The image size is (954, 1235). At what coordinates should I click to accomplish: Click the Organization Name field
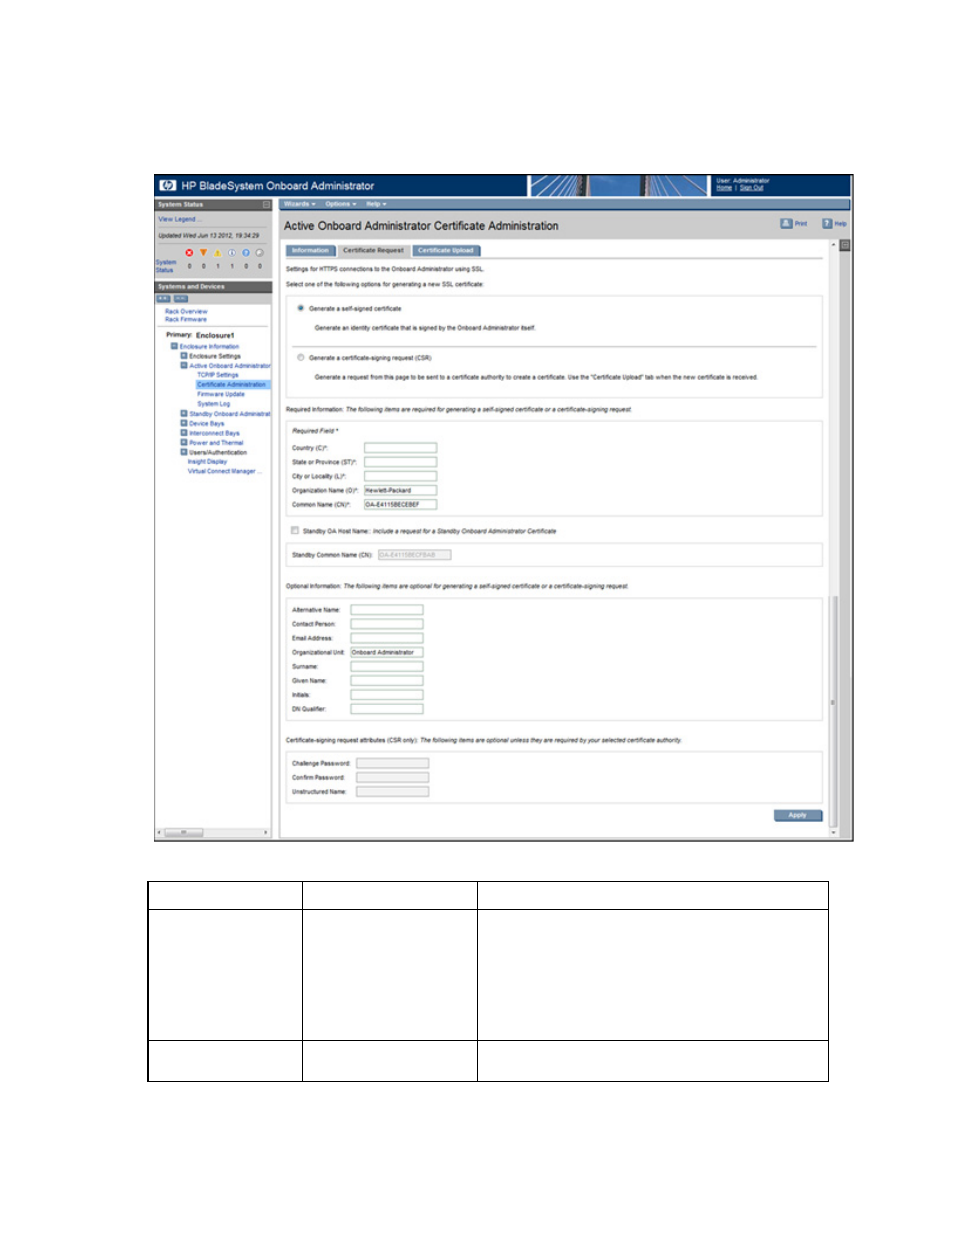(x=400, y=490)
